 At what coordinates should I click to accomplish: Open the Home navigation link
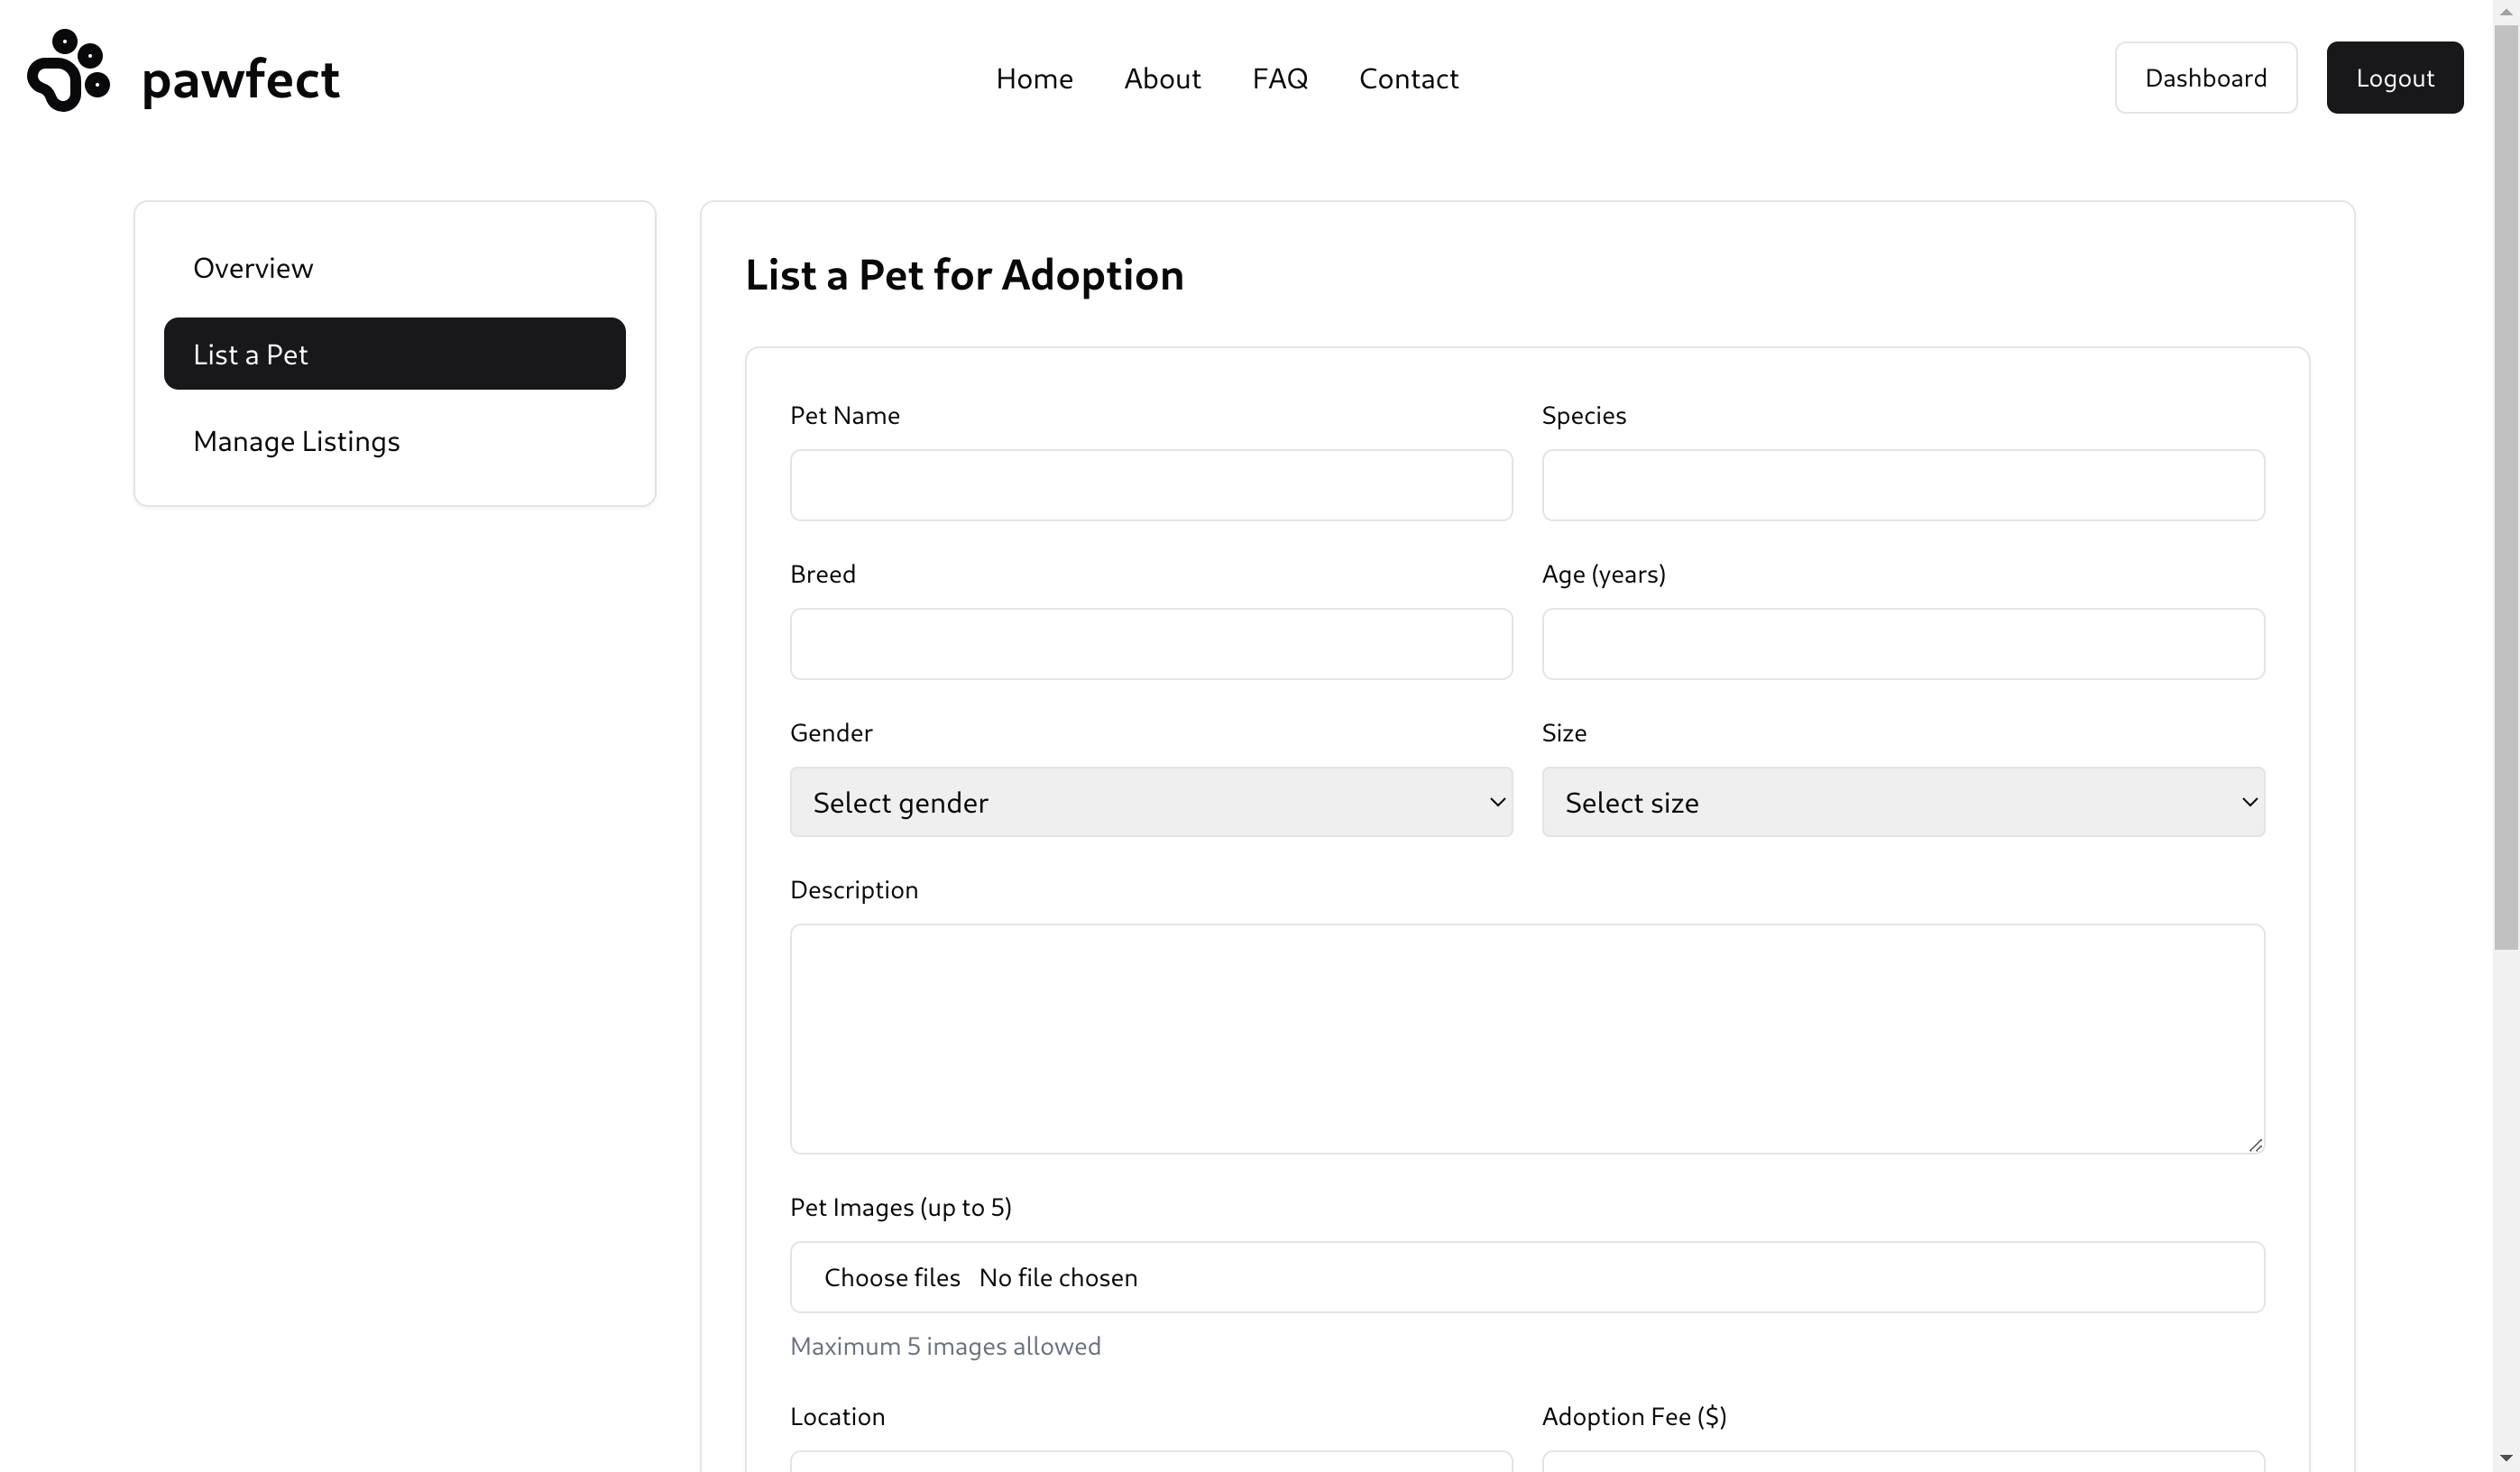click(x=1034, y=78)
